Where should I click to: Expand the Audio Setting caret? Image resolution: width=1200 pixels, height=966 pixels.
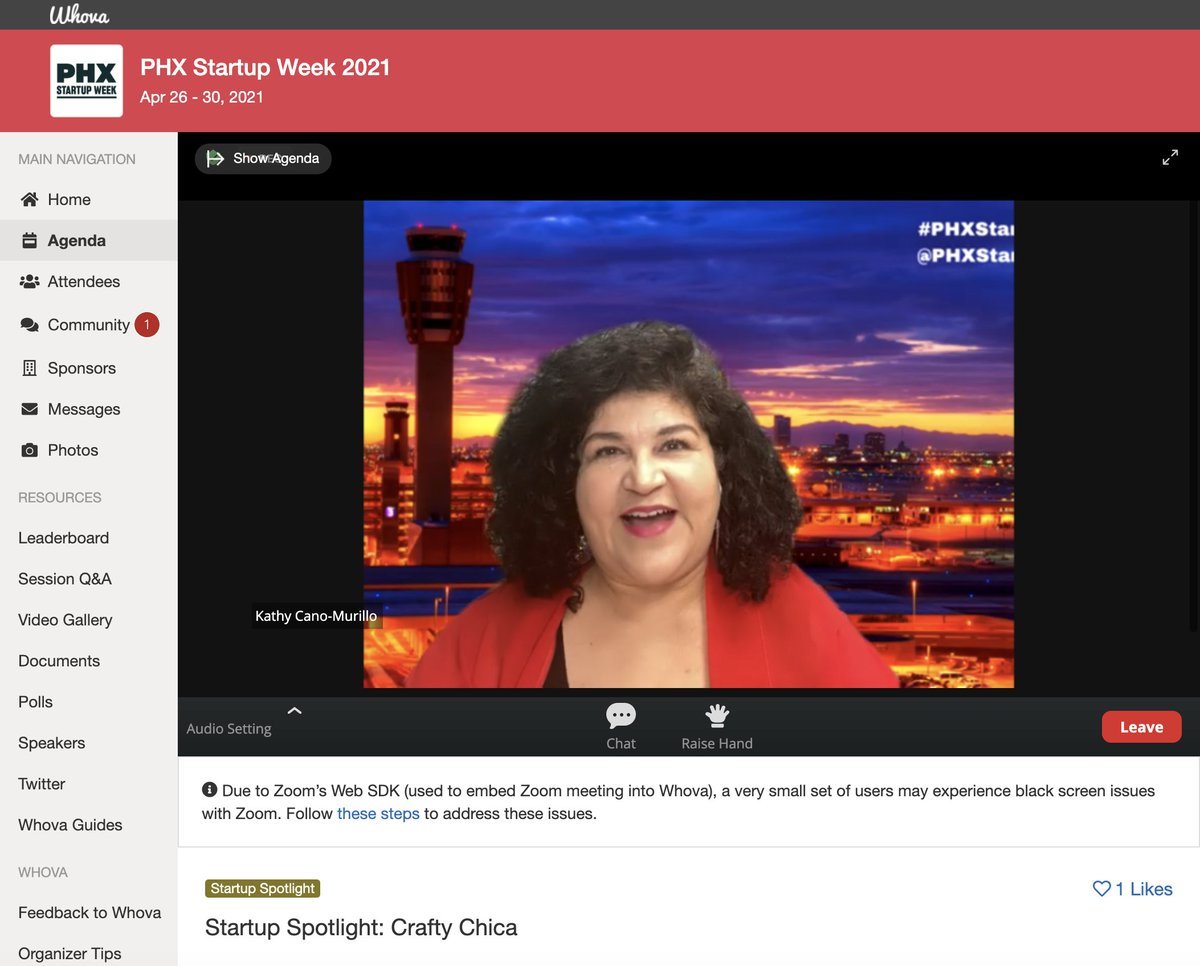(x=294, y=711)
